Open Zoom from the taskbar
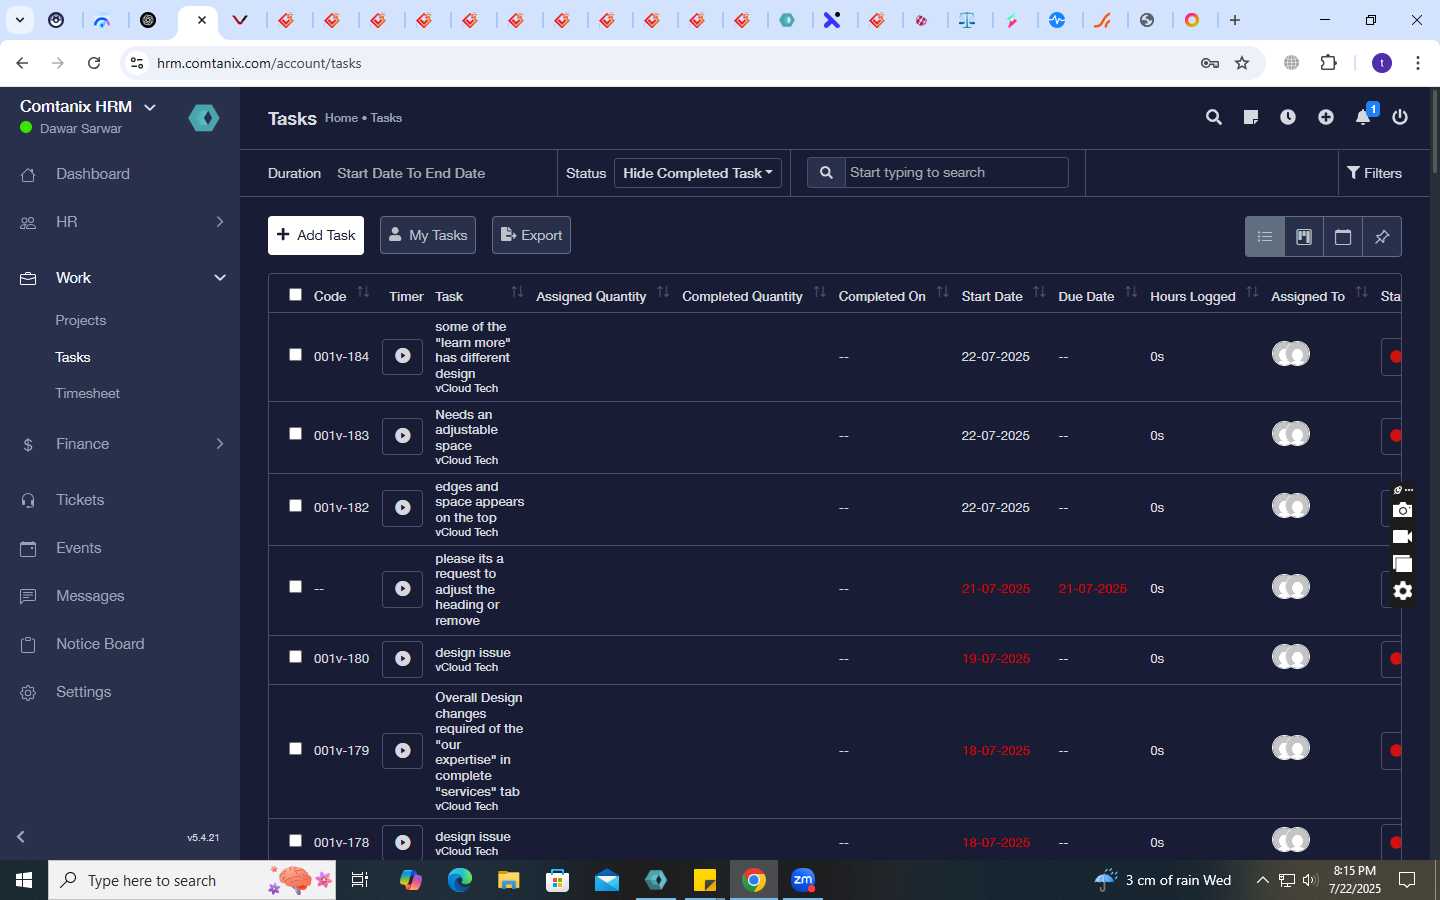This screenshot has width=1440, height=900. pyautogui.click(x=803, y=880)
